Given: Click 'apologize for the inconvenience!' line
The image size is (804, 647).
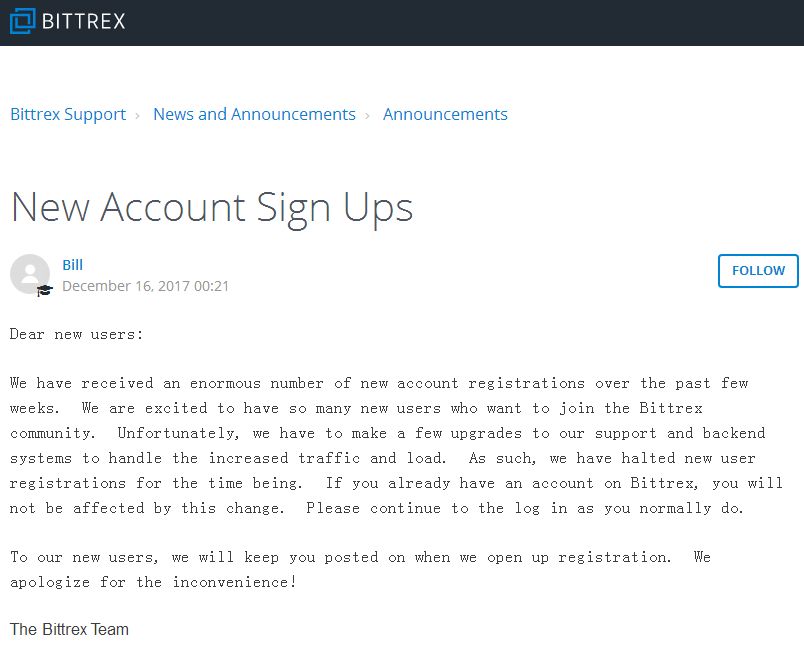Looking at the screenshot, I should coord(153,582).
